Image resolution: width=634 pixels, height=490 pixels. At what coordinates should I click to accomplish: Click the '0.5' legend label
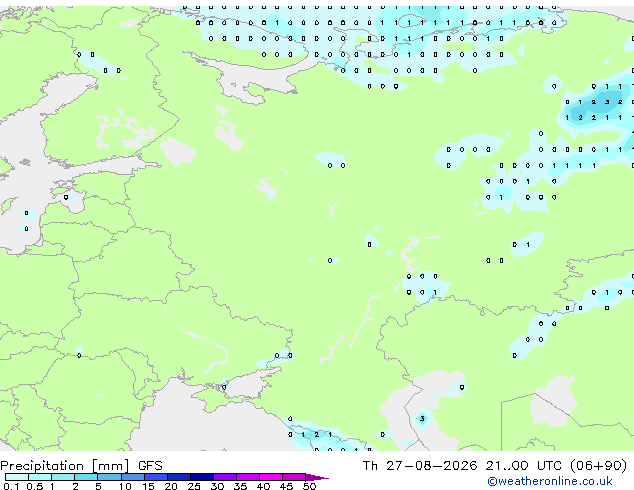click(x=35, y=486)
